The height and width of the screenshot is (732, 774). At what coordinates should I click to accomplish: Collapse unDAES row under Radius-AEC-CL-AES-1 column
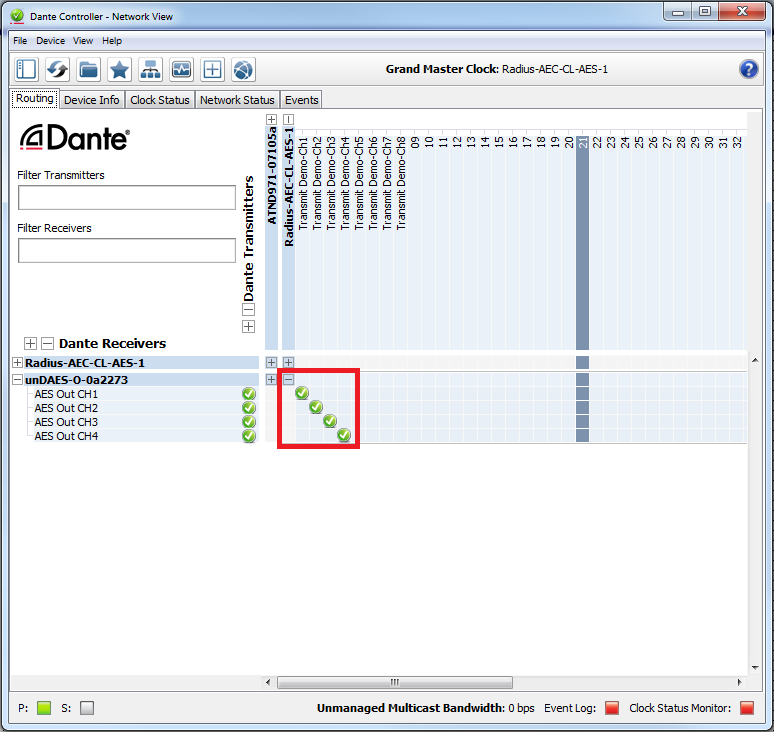(289, 380)
